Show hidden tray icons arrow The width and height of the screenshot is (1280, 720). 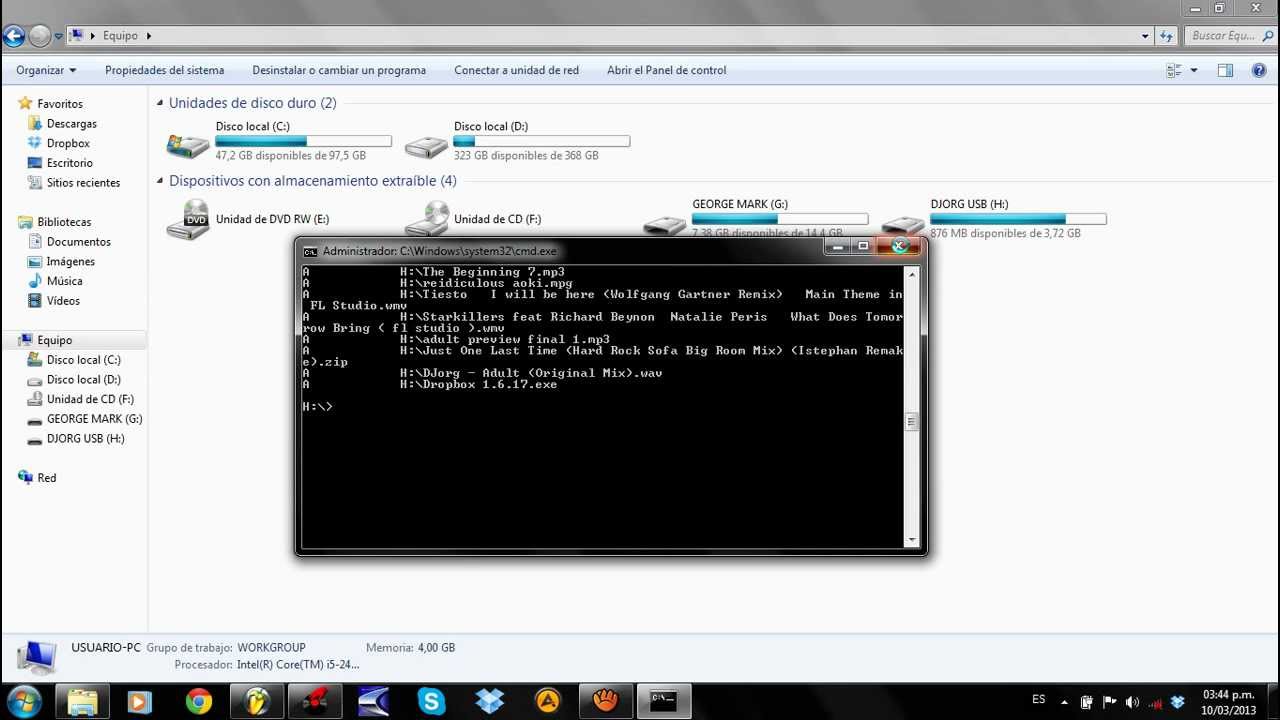pyautogui.click(x=1063, y=702)
